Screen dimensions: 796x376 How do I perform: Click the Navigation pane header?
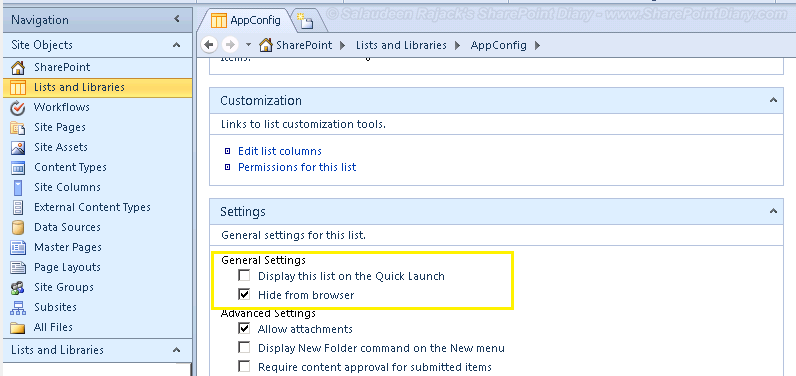click(x=96, y=20)
